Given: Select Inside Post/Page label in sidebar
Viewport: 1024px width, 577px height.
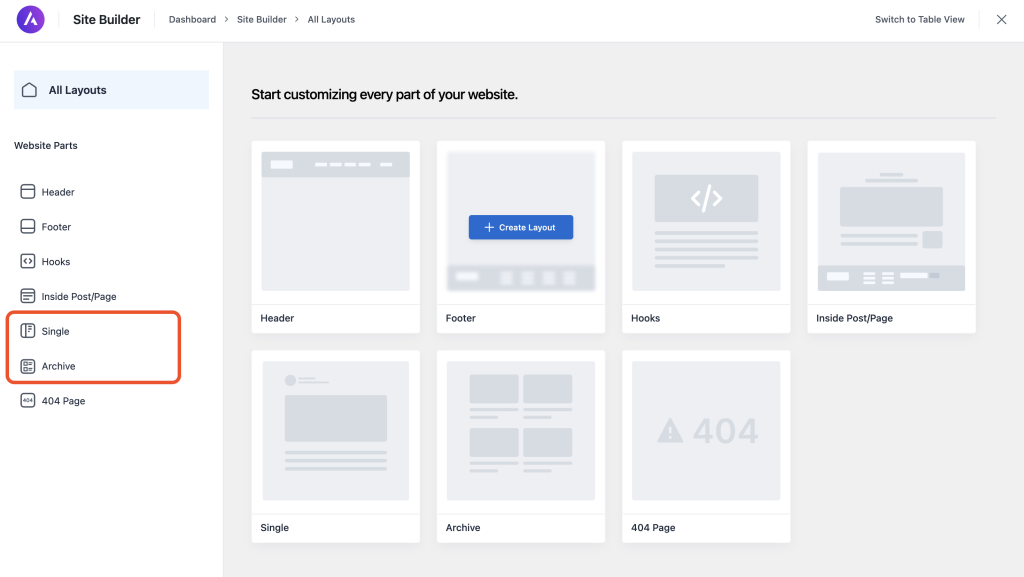Looking at the screenshot, I should pos(79,296).
